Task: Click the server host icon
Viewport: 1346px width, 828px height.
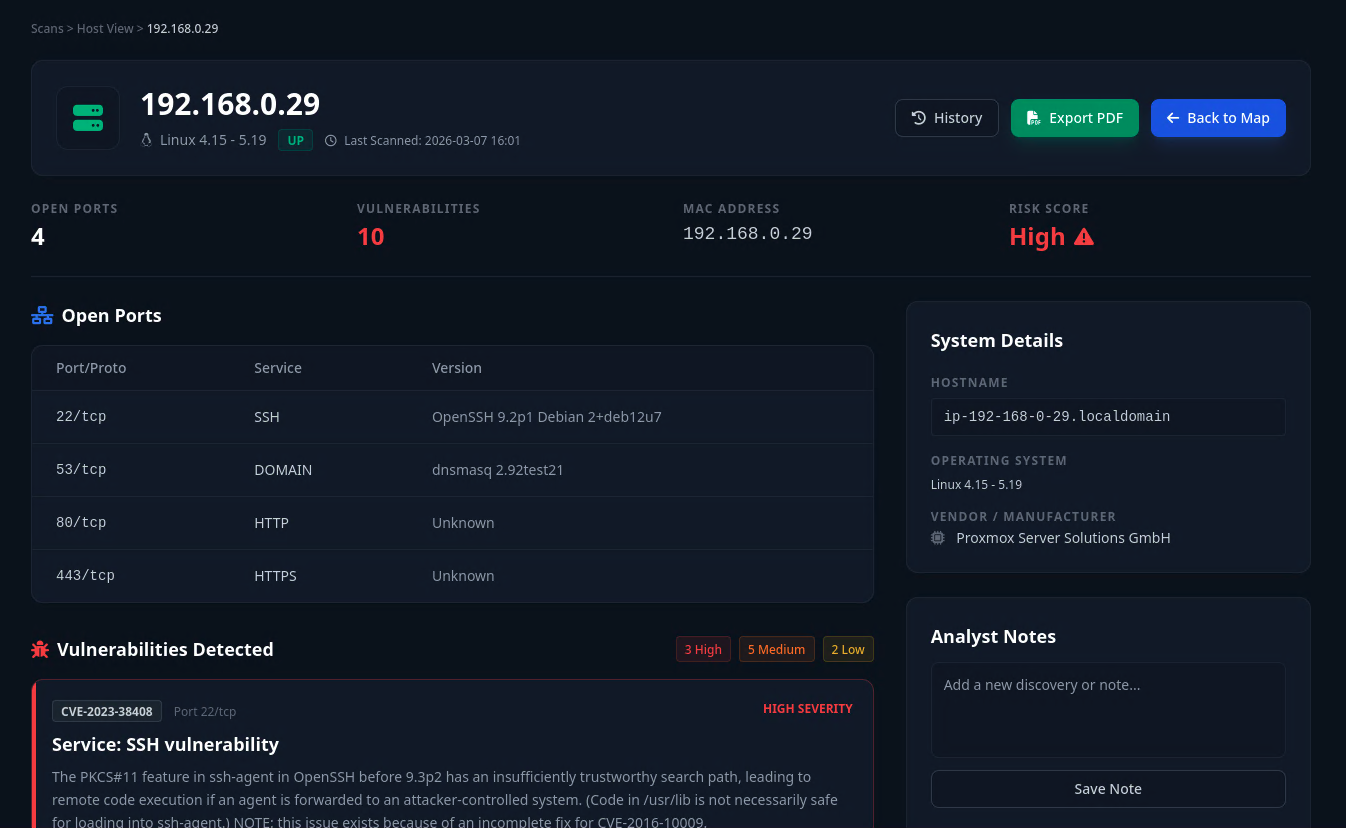Action: point(88,118)
